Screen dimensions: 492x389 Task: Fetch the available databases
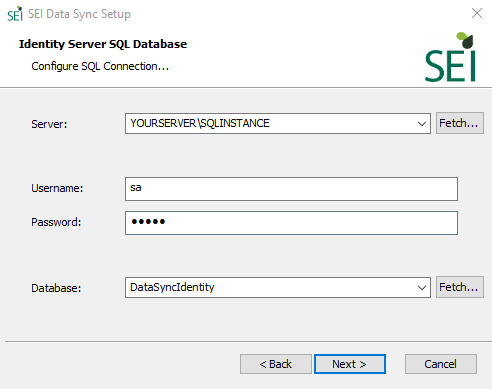point(460,287)
